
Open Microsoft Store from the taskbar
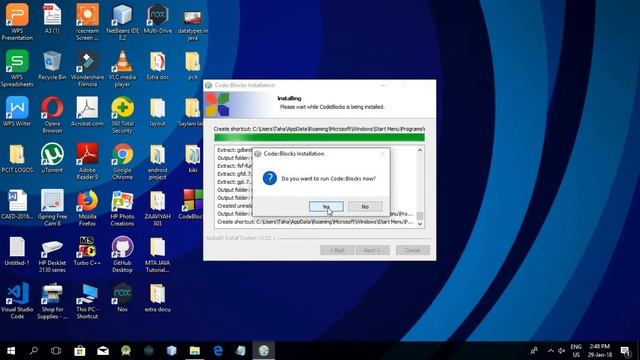tap(80, 351)
